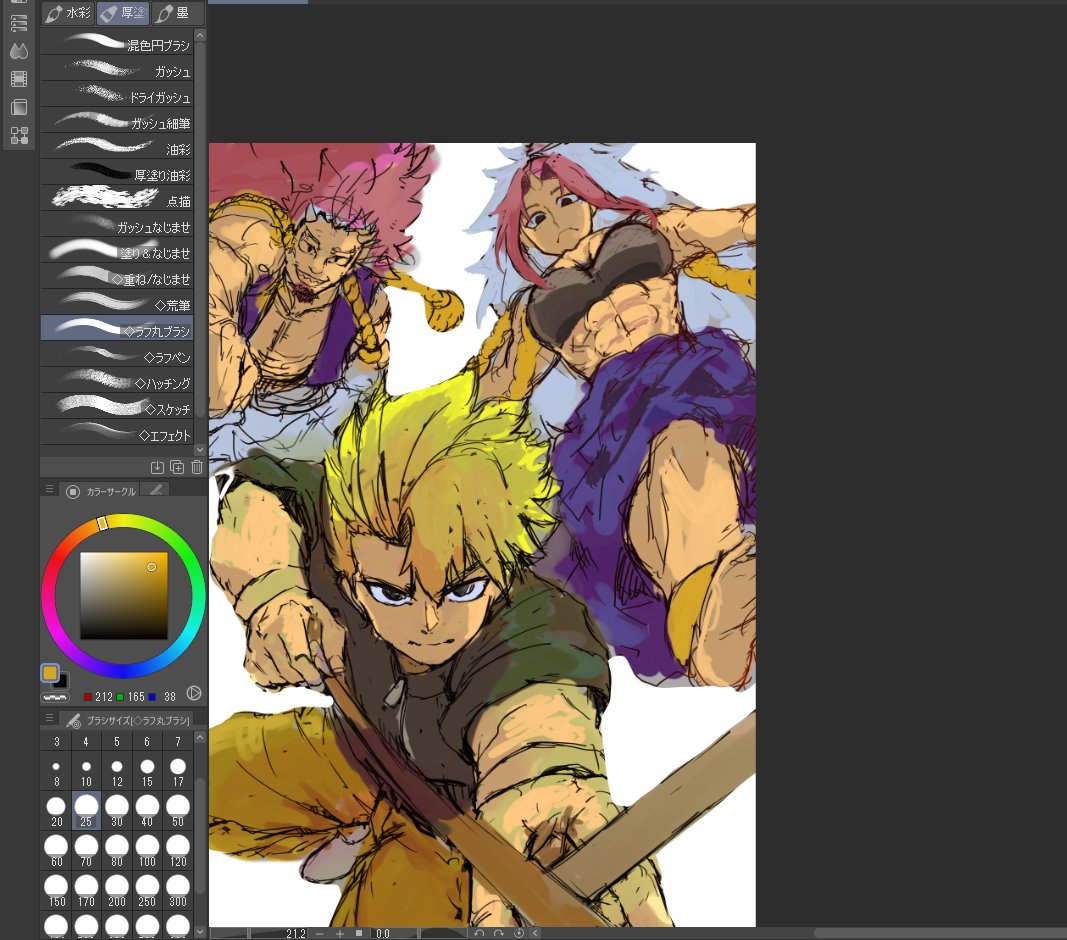
Task: Select the black sub color swatch
Action: coord(62,680)
